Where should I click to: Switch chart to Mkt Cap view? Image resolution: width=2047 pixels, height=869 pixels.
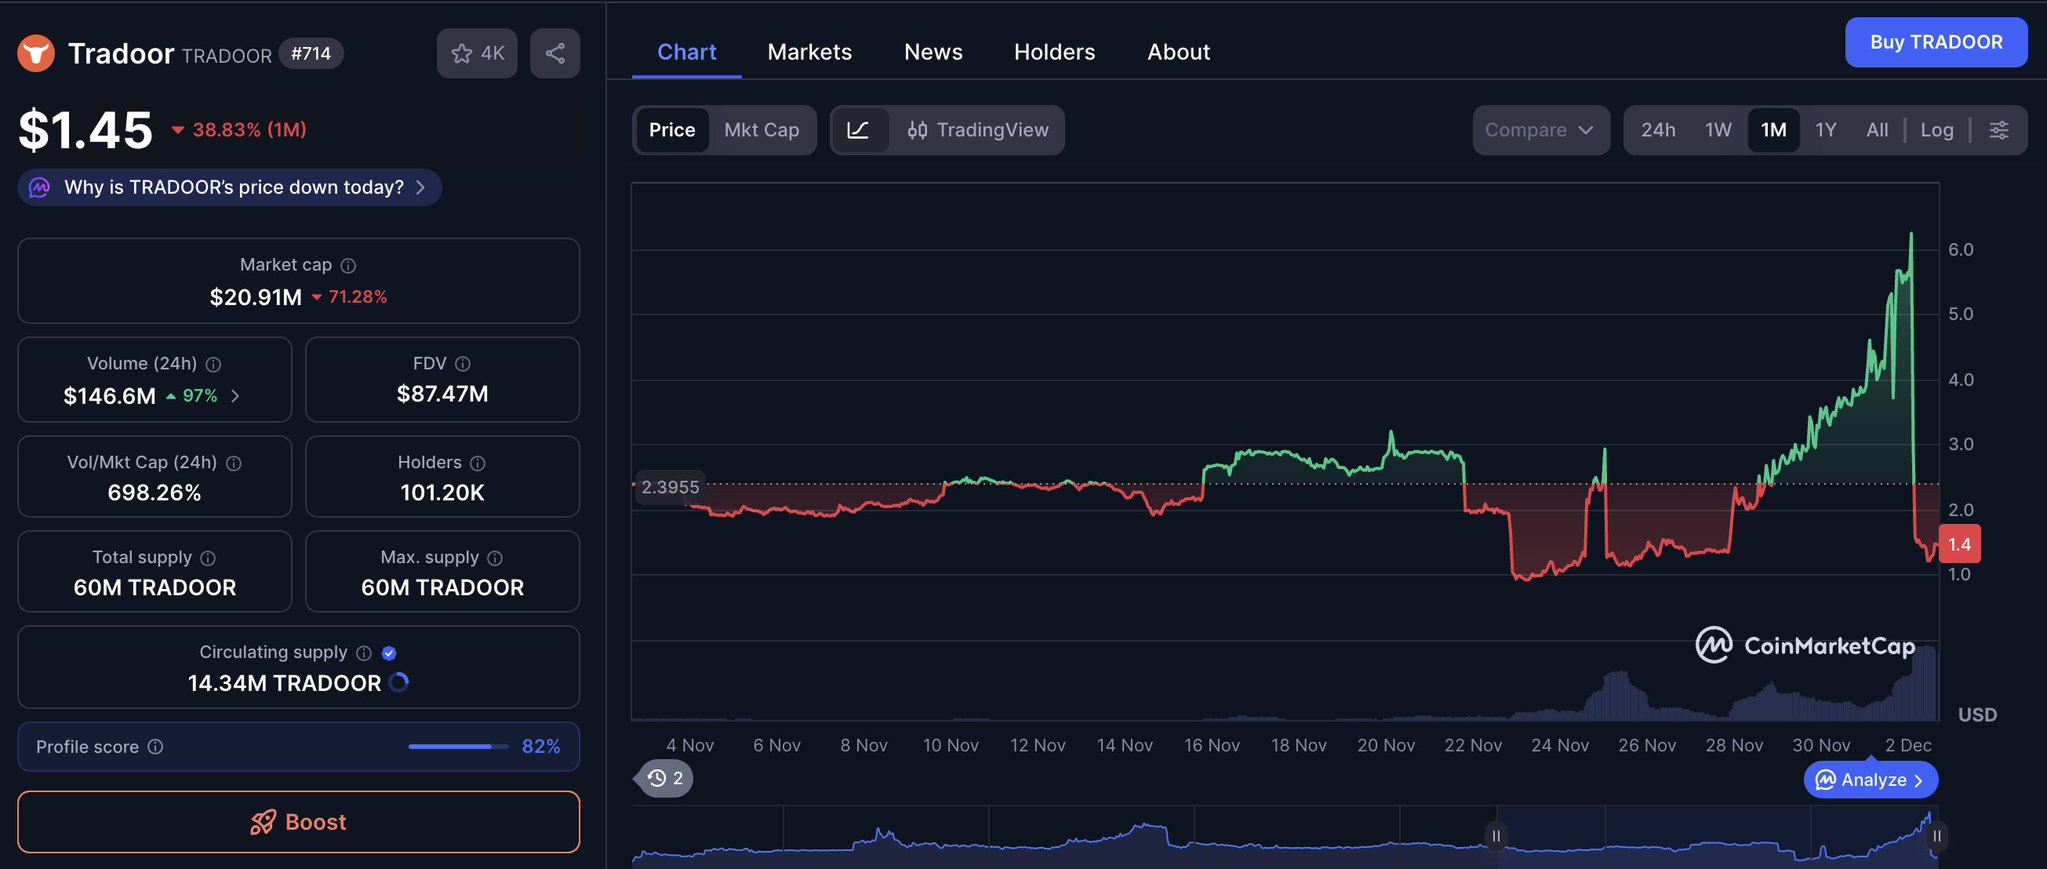[761, 130]
